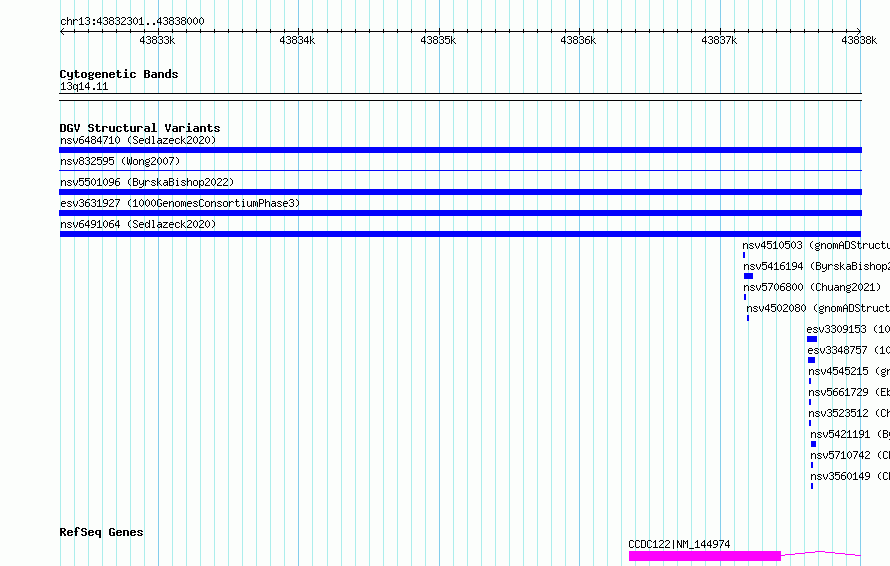Click the 43833k ruler tick label
890x566 pixels.
pyautogui.click(x=157, y=40)
